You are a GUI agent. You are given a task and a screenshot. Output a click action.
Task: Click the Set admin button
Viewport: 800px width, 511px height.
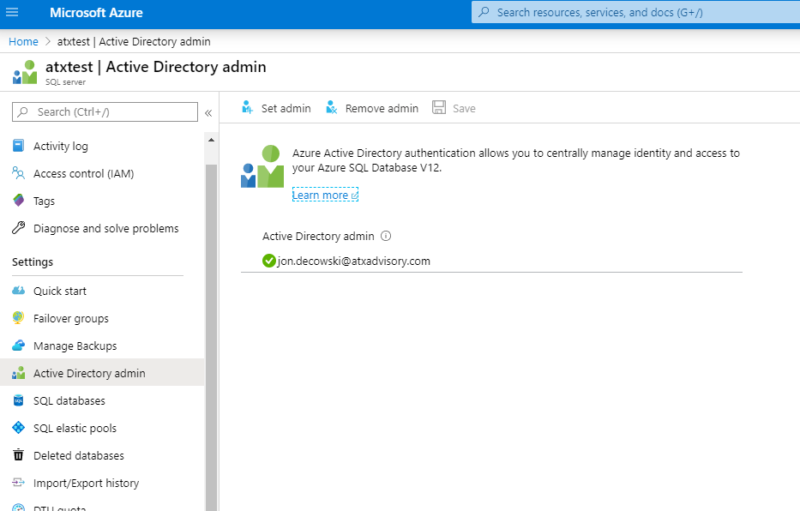(x=276, y=108)
